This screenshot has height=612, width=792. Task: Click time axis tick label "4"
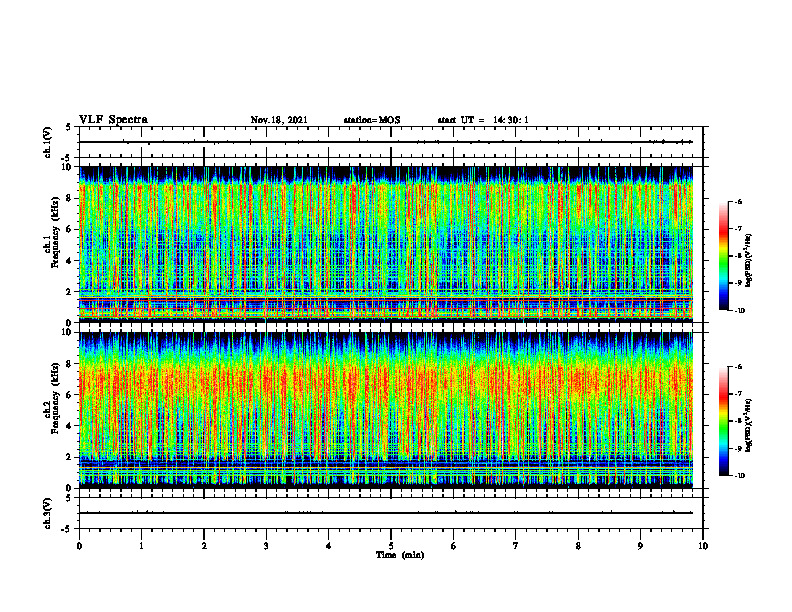click(329, 546)
